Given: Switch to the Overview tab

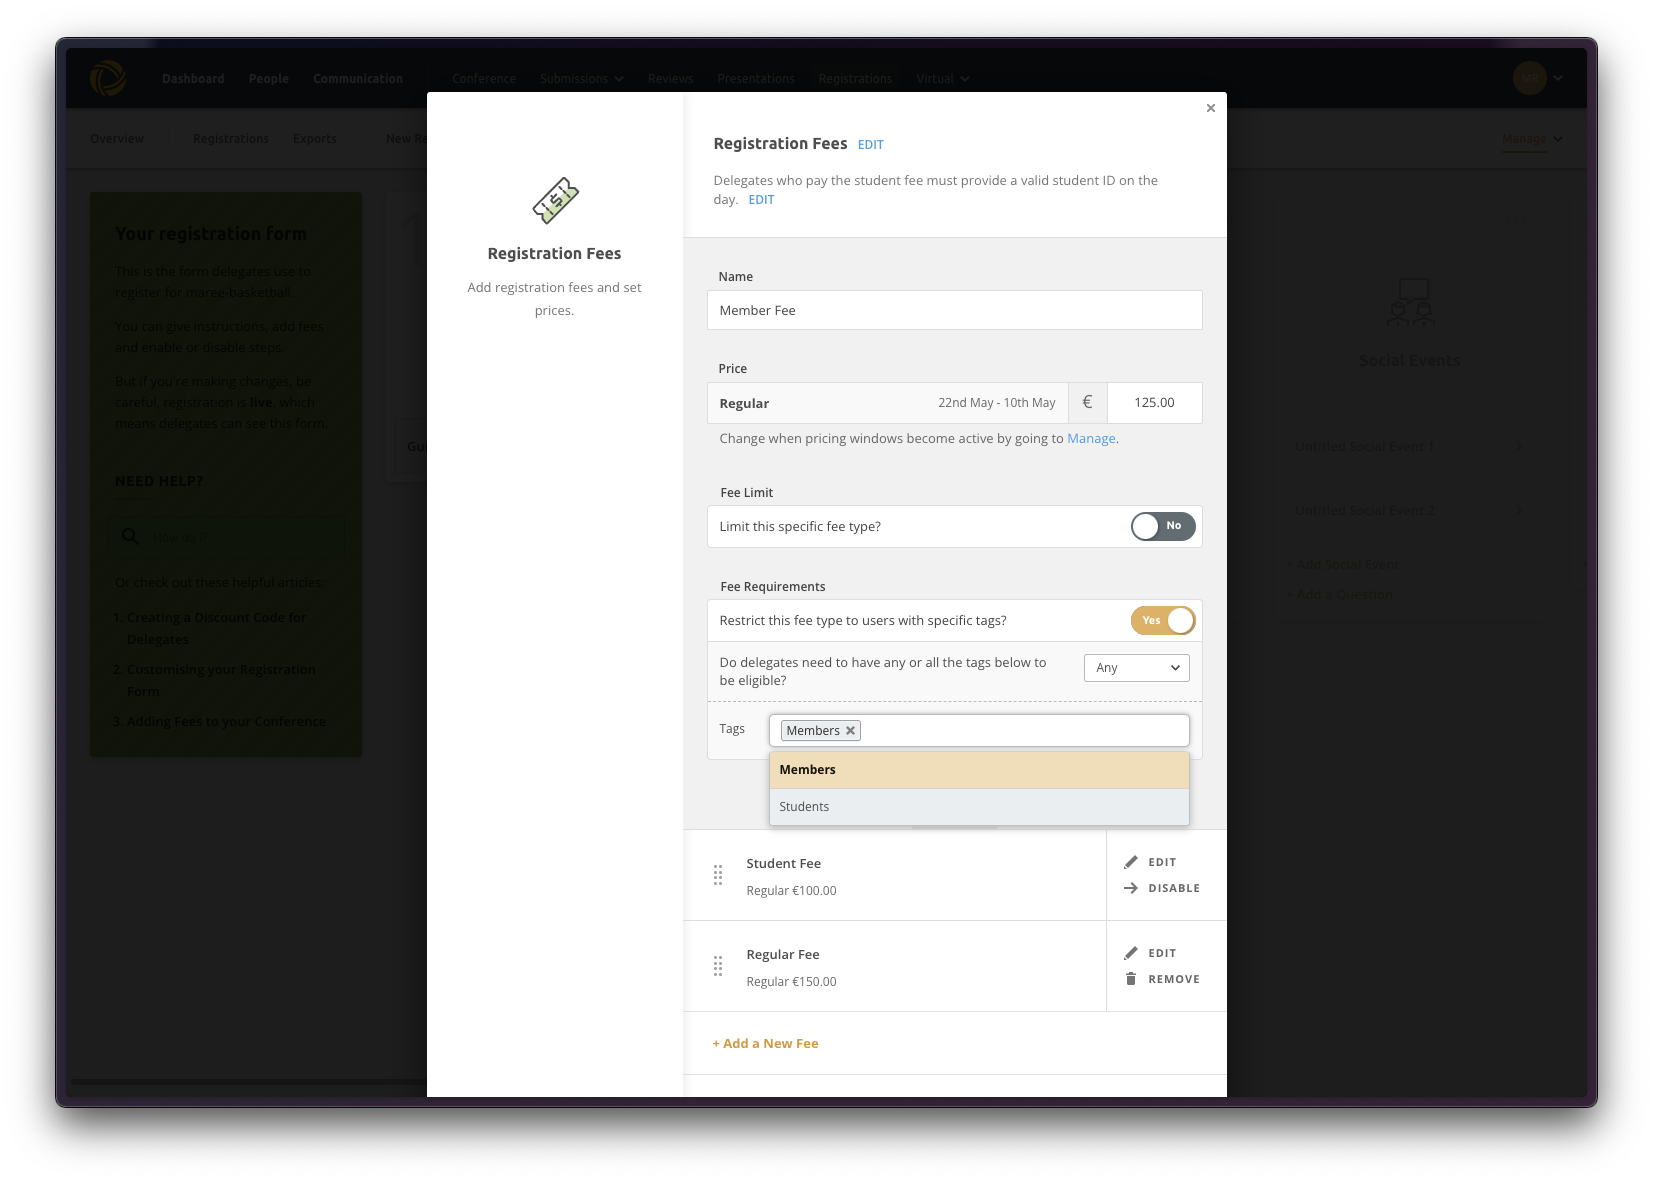Looking at the screenshot, I should 117,139.
